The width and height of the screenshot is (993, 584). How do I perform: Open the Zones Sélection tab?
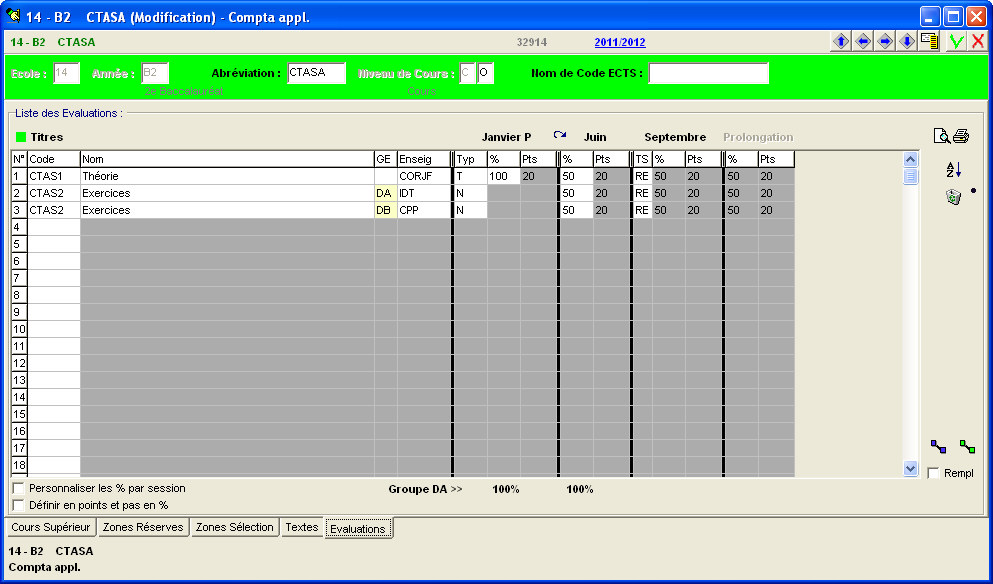(234, 527)
